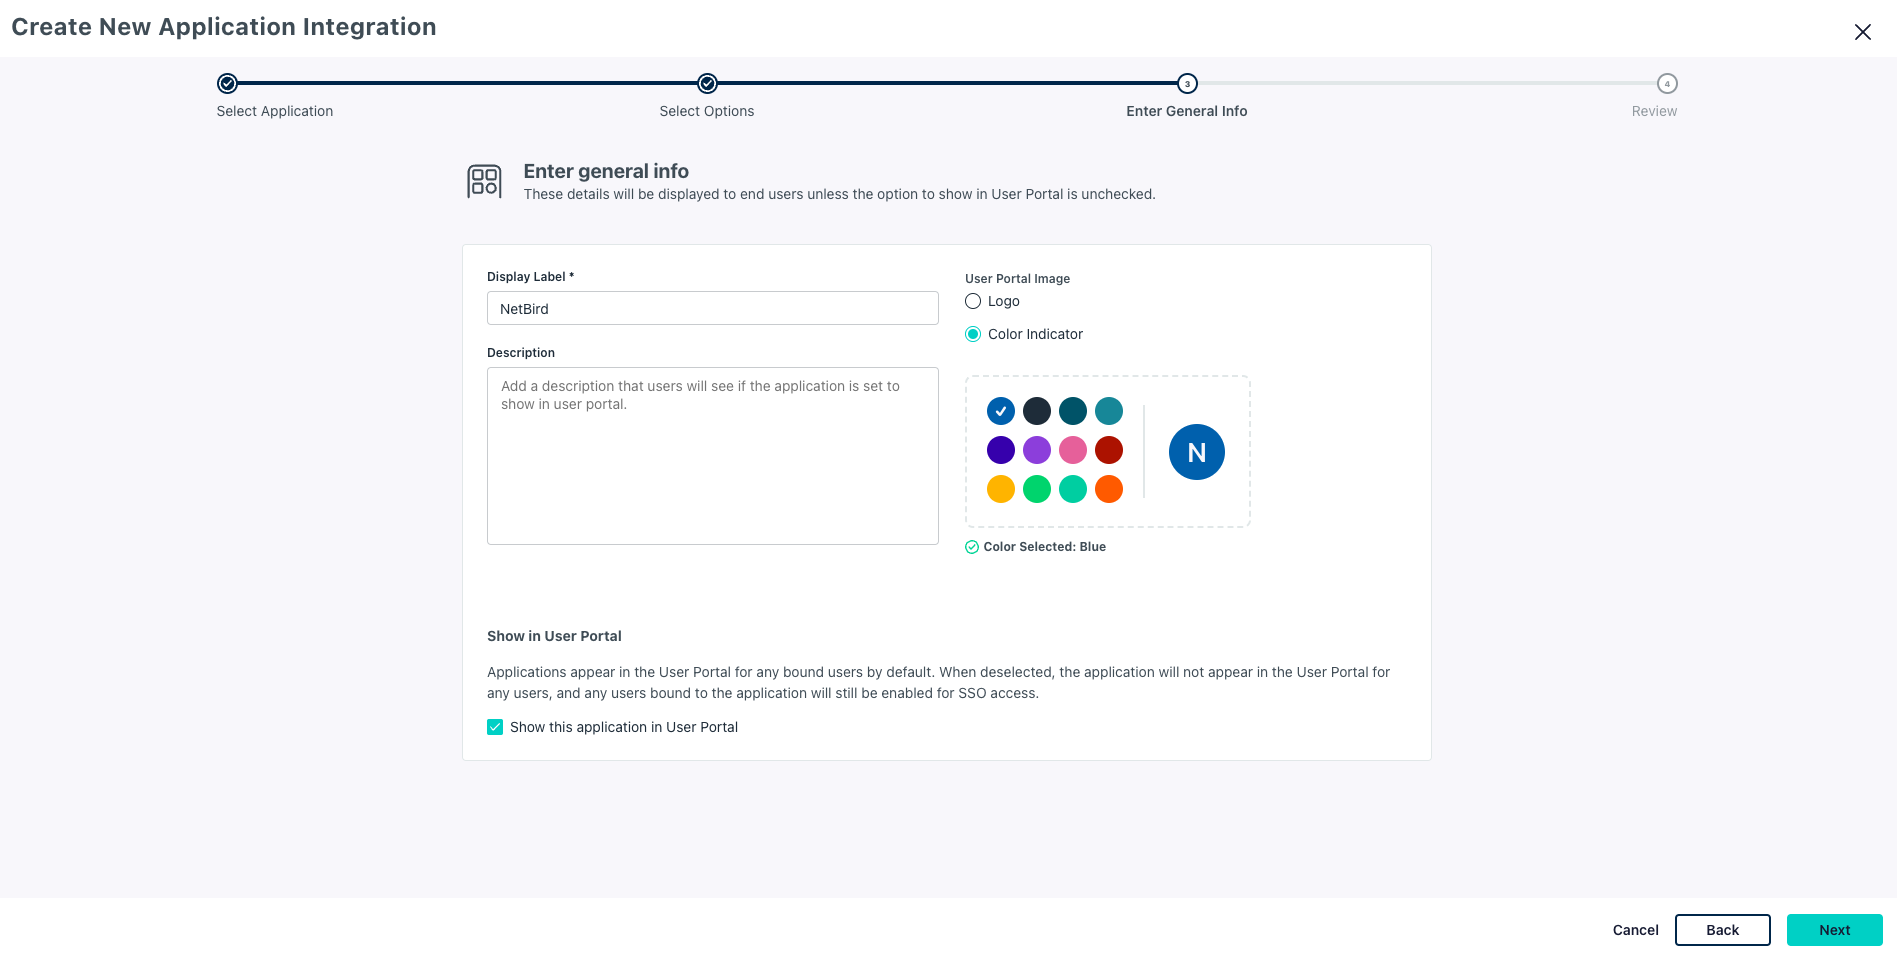1897x956 pixels.
Task: Go Back to the previous step
Action: click(x=1722, y=930)
